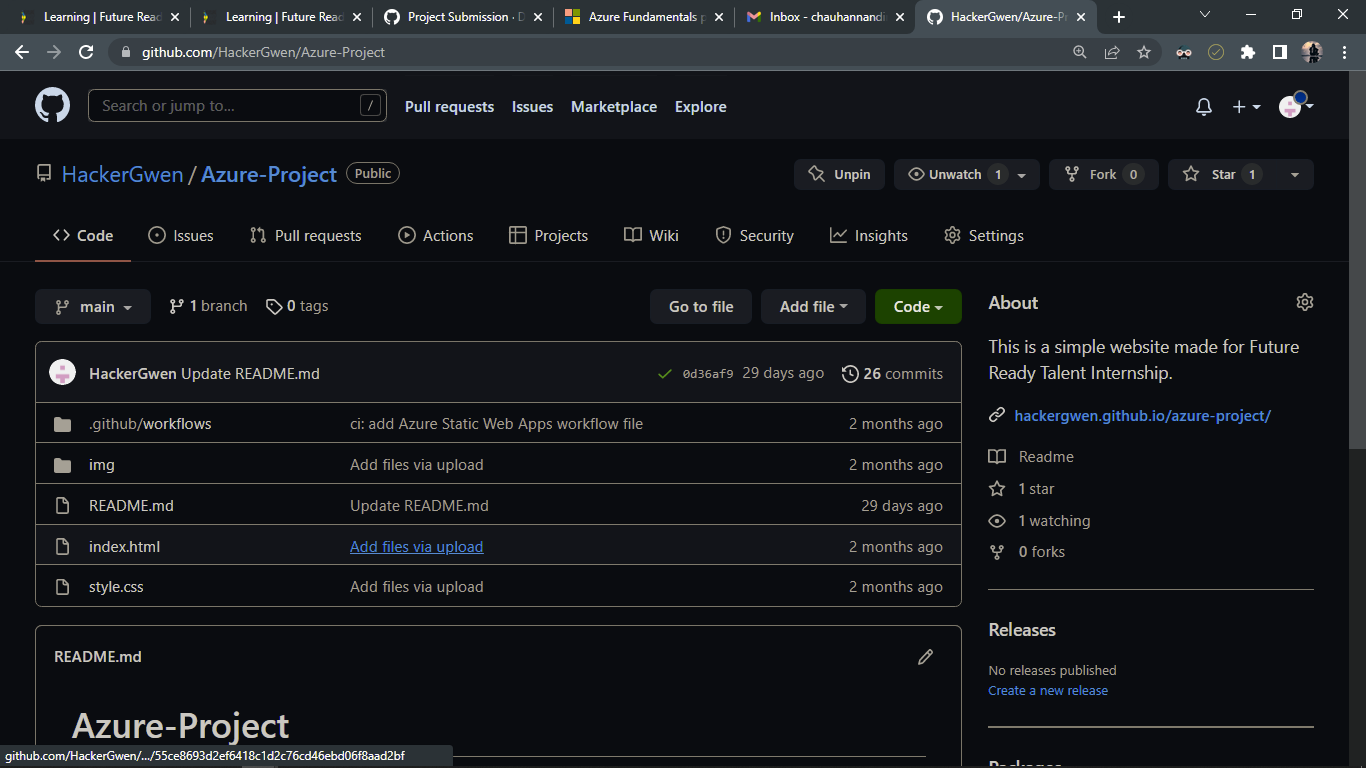Open commit 0d36af9 hash

[708, 374]
